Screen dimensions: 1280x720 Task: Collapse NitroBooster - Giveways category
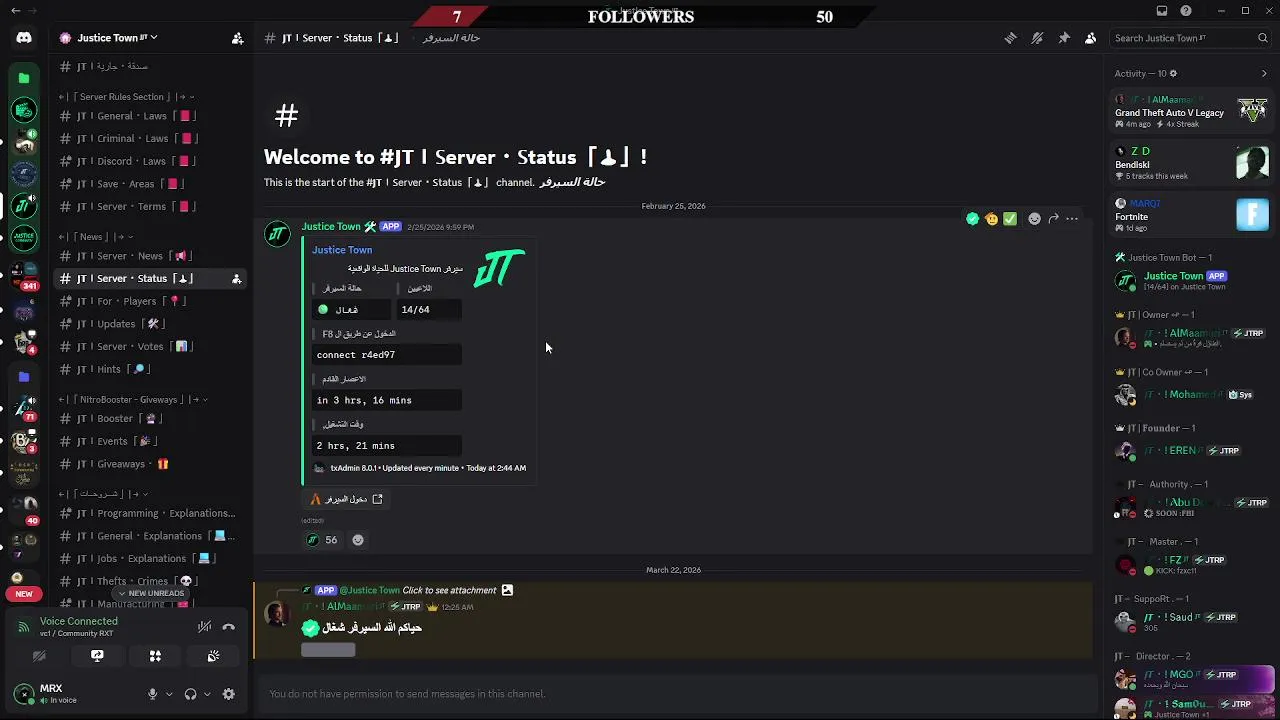[134, 400]
